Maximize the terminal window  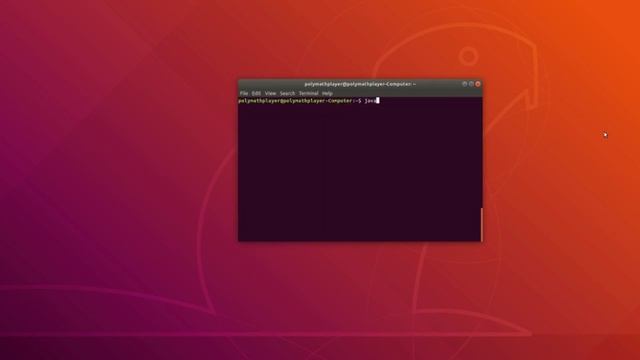471,84
